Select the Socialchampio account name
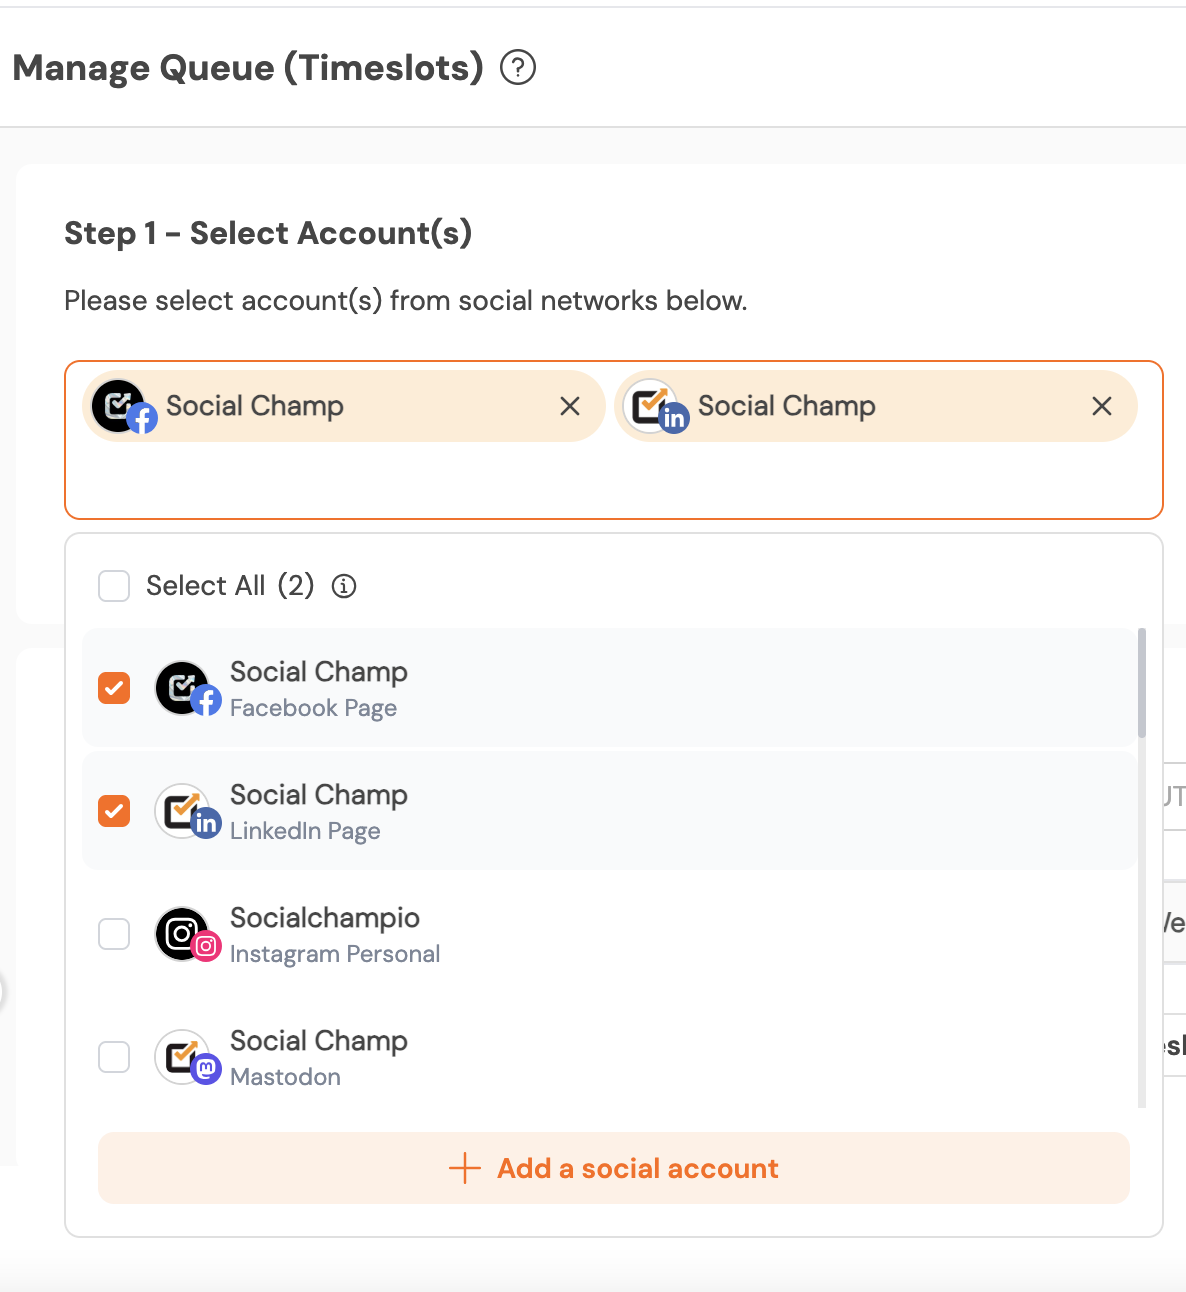The width and height of the screenshot is (1186, 1292). (325, 918)
